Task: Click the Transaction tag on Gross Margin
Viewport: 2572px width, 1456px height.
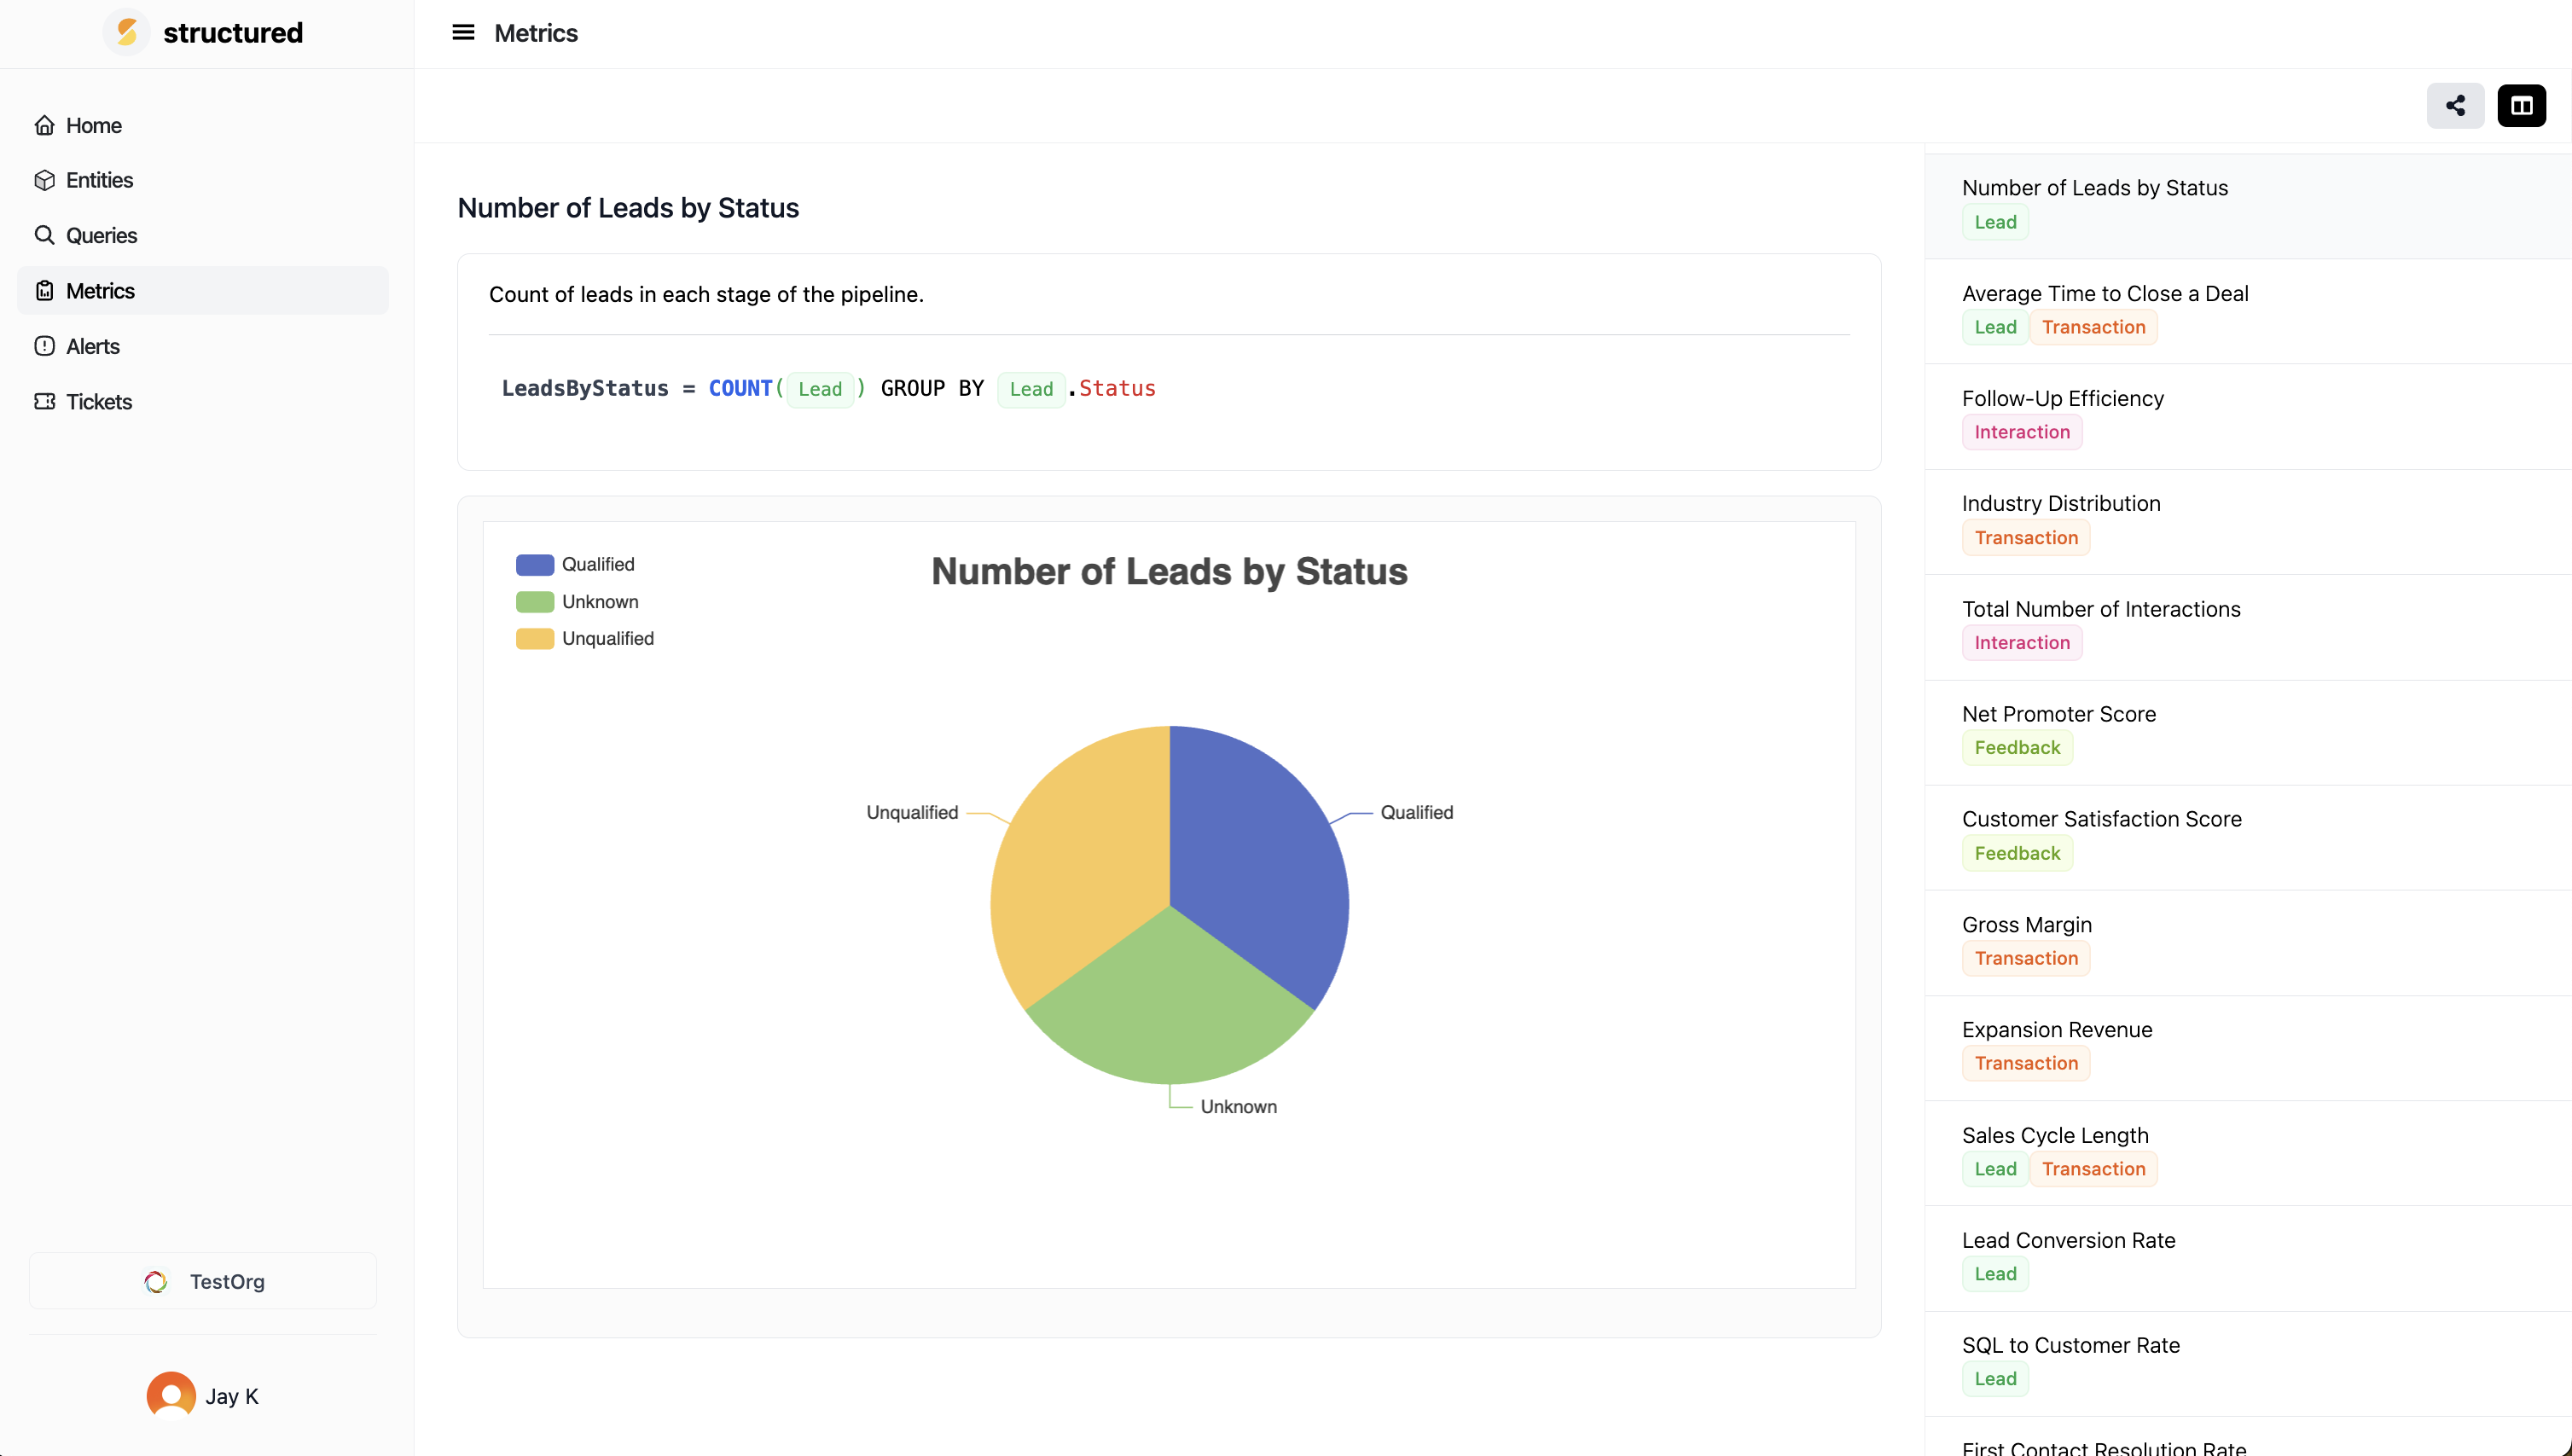Action: click(x=2026, y=958)
